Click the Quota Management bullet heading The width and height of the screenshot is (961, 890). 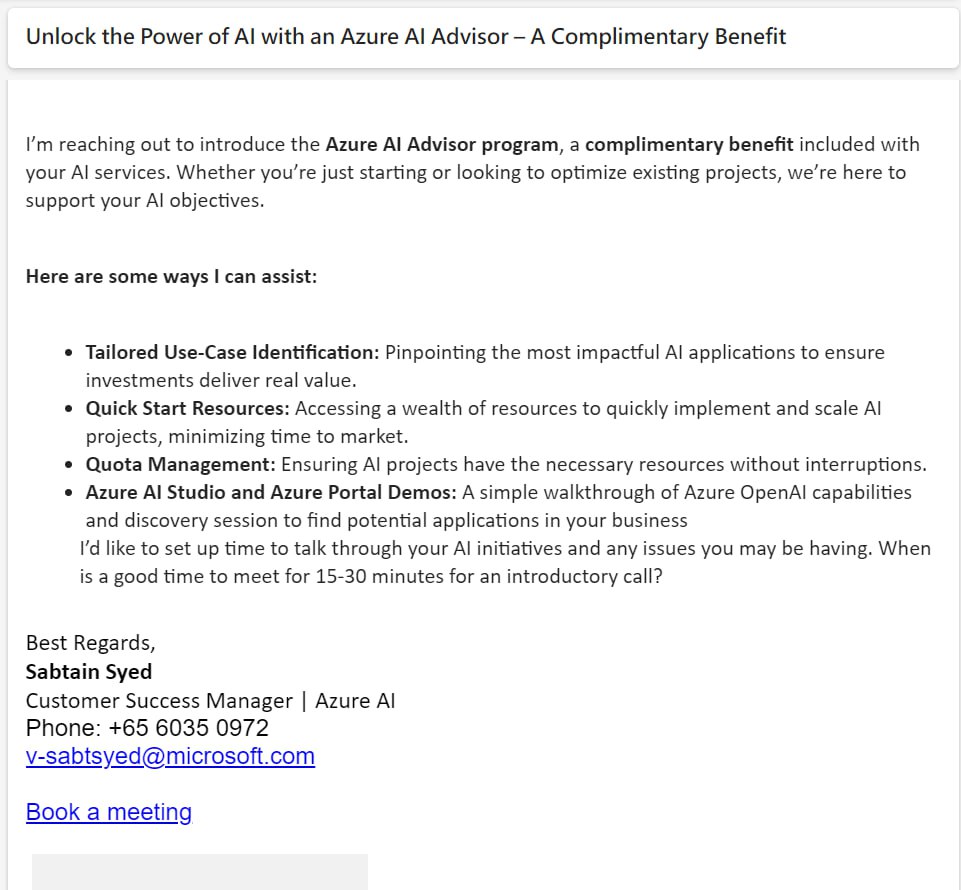coord(180,464)
